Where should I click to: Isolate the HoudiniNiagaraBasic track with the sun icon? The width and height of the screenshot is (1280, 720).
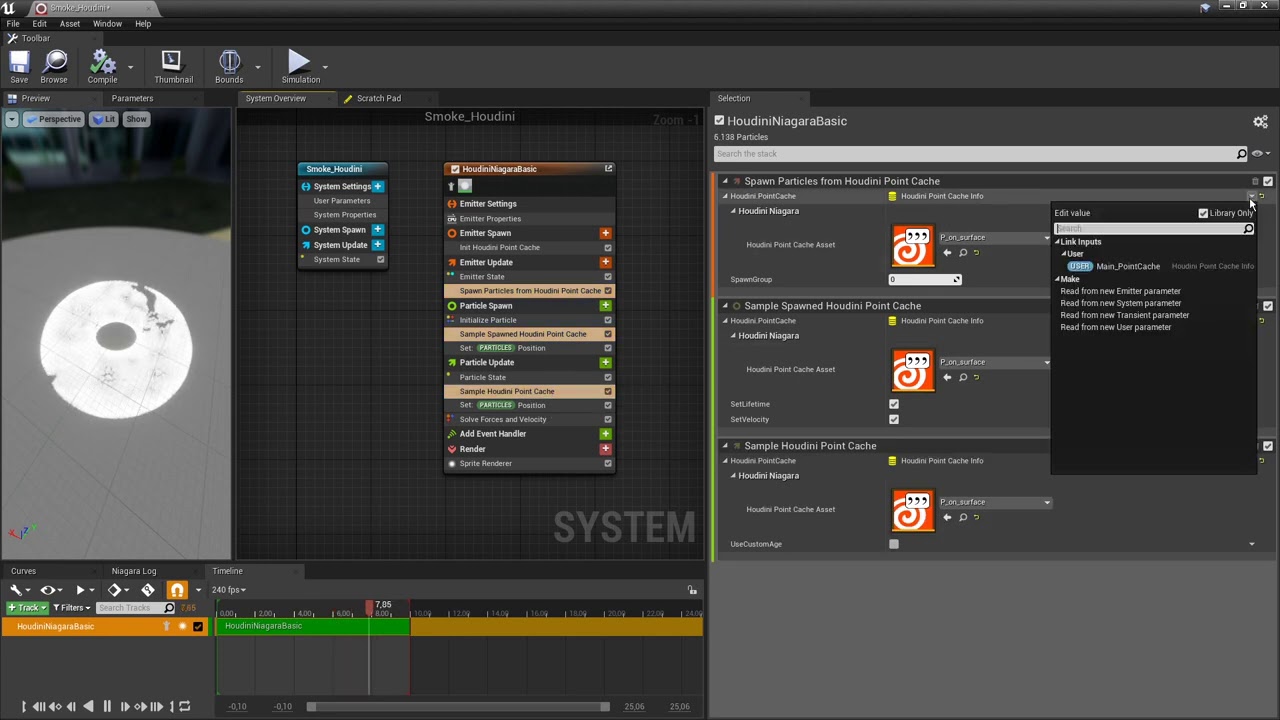[x=182, y=627]
